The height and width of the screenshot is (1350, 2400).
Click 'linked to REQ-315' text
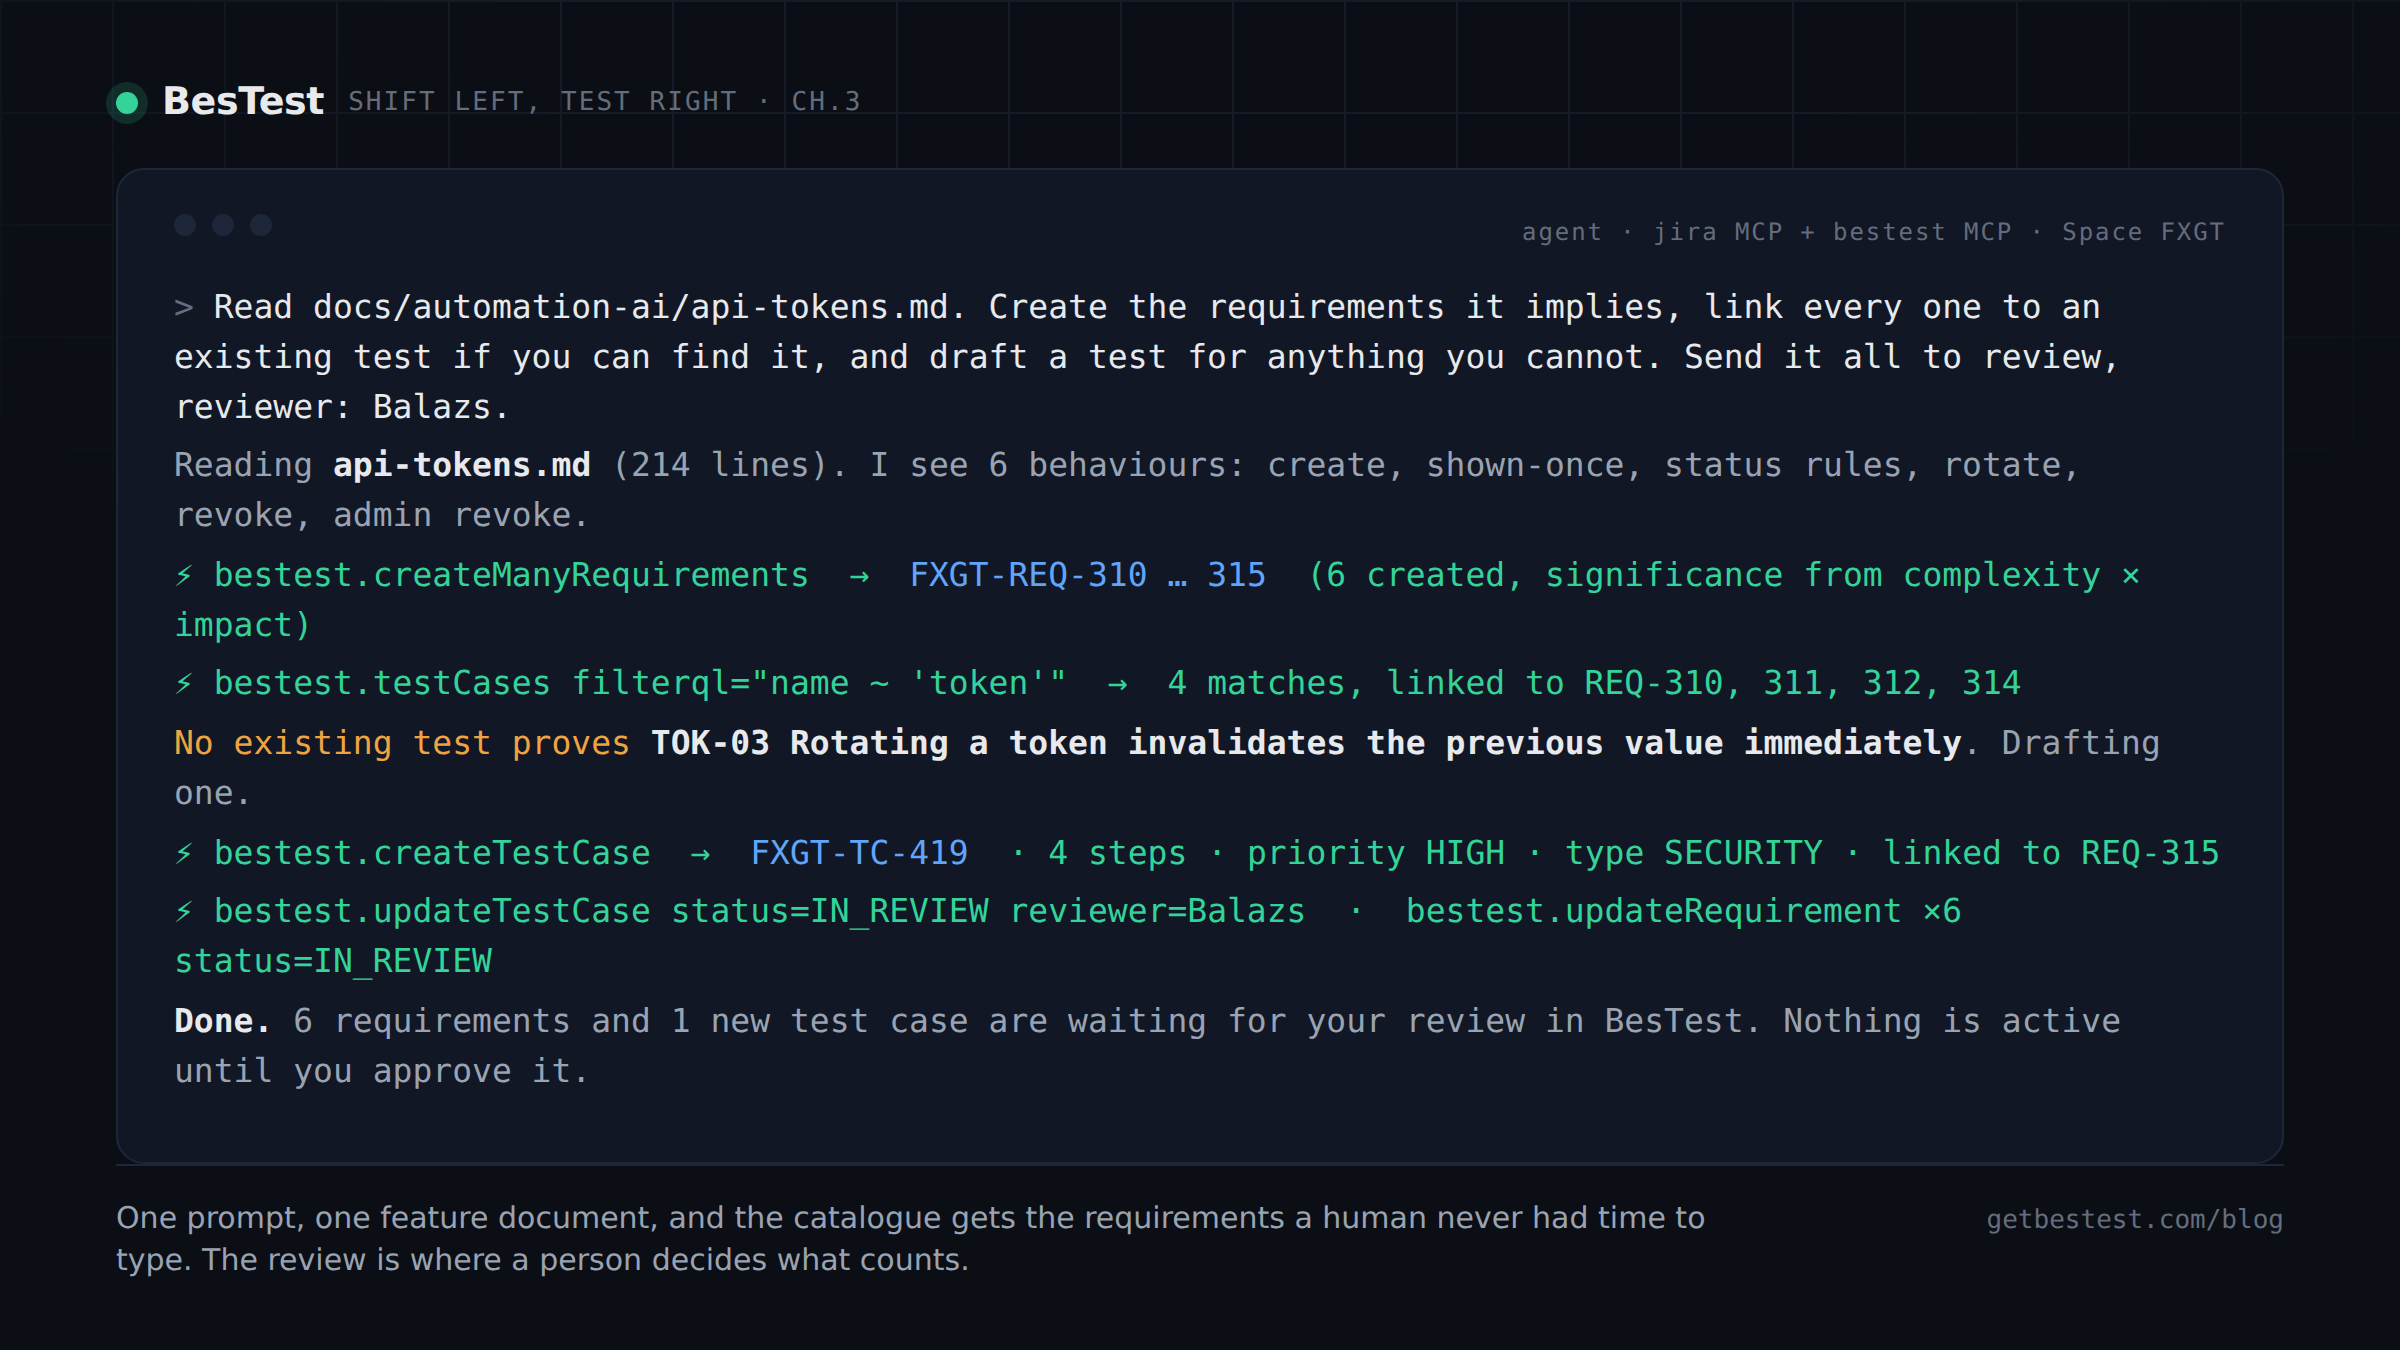click(x=2051, y=853)
